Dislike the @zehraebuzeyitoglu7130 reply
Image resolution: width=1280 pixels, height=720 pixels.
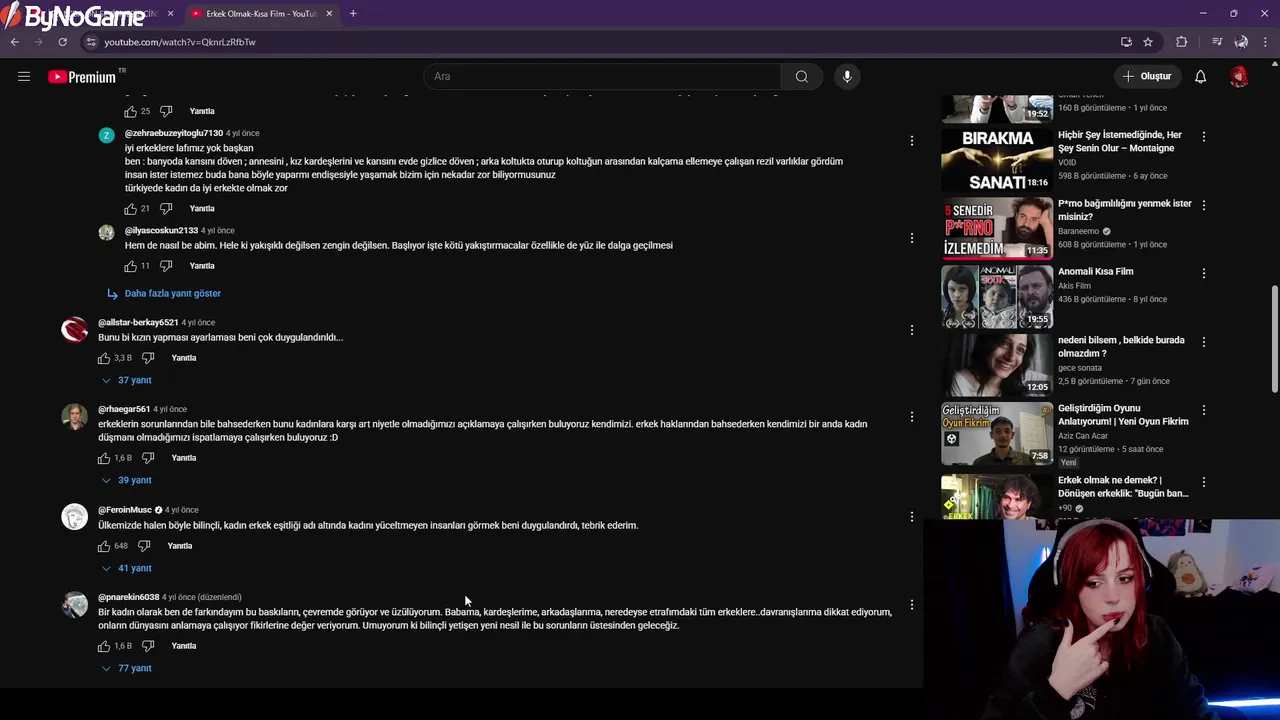(166, 209)
